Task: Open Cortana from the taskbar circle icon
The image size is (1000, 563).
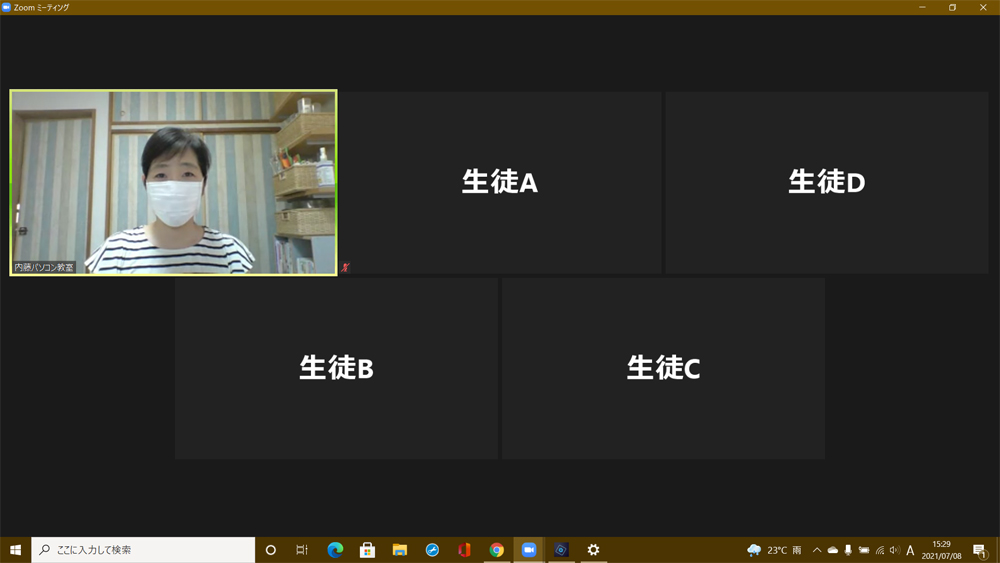Action: tap(270, 550)
